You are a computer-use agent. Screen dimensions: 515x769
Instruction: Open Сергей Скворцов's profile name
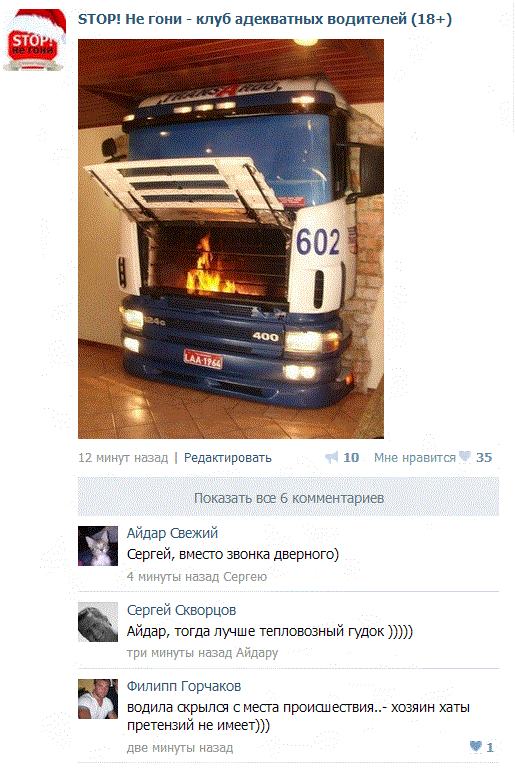181,610
